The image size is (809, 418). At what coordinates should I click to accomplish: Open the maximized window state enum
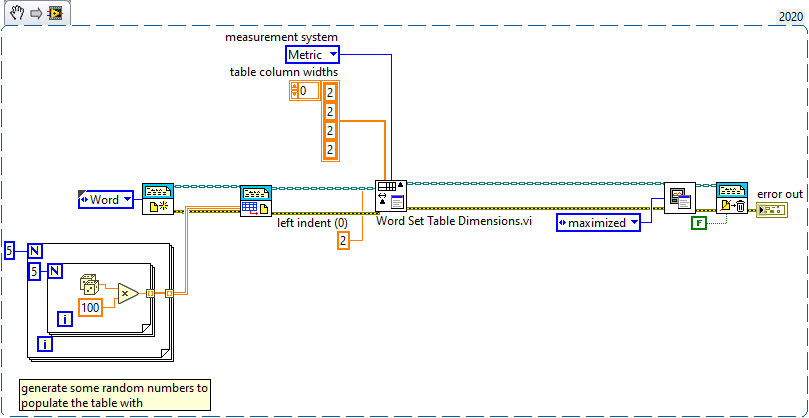(598, 223)
